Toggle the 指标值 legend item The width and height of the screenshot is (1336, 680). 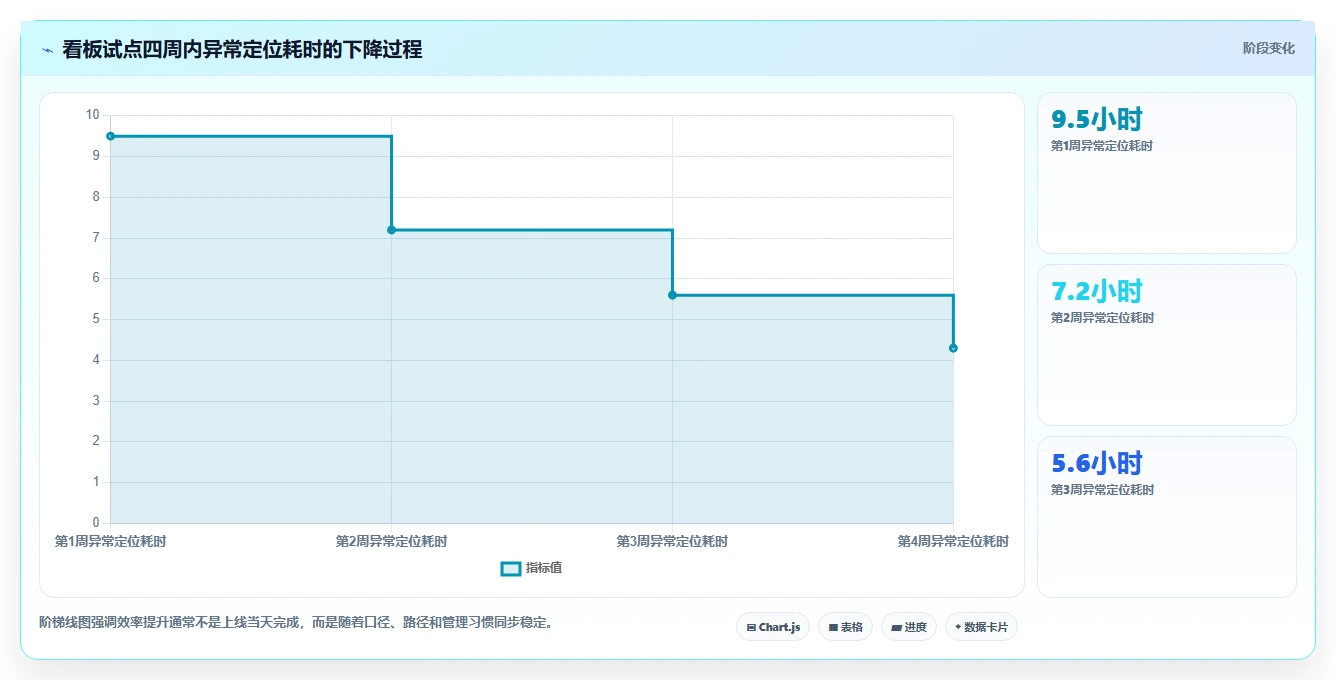(x=531, y=568)
